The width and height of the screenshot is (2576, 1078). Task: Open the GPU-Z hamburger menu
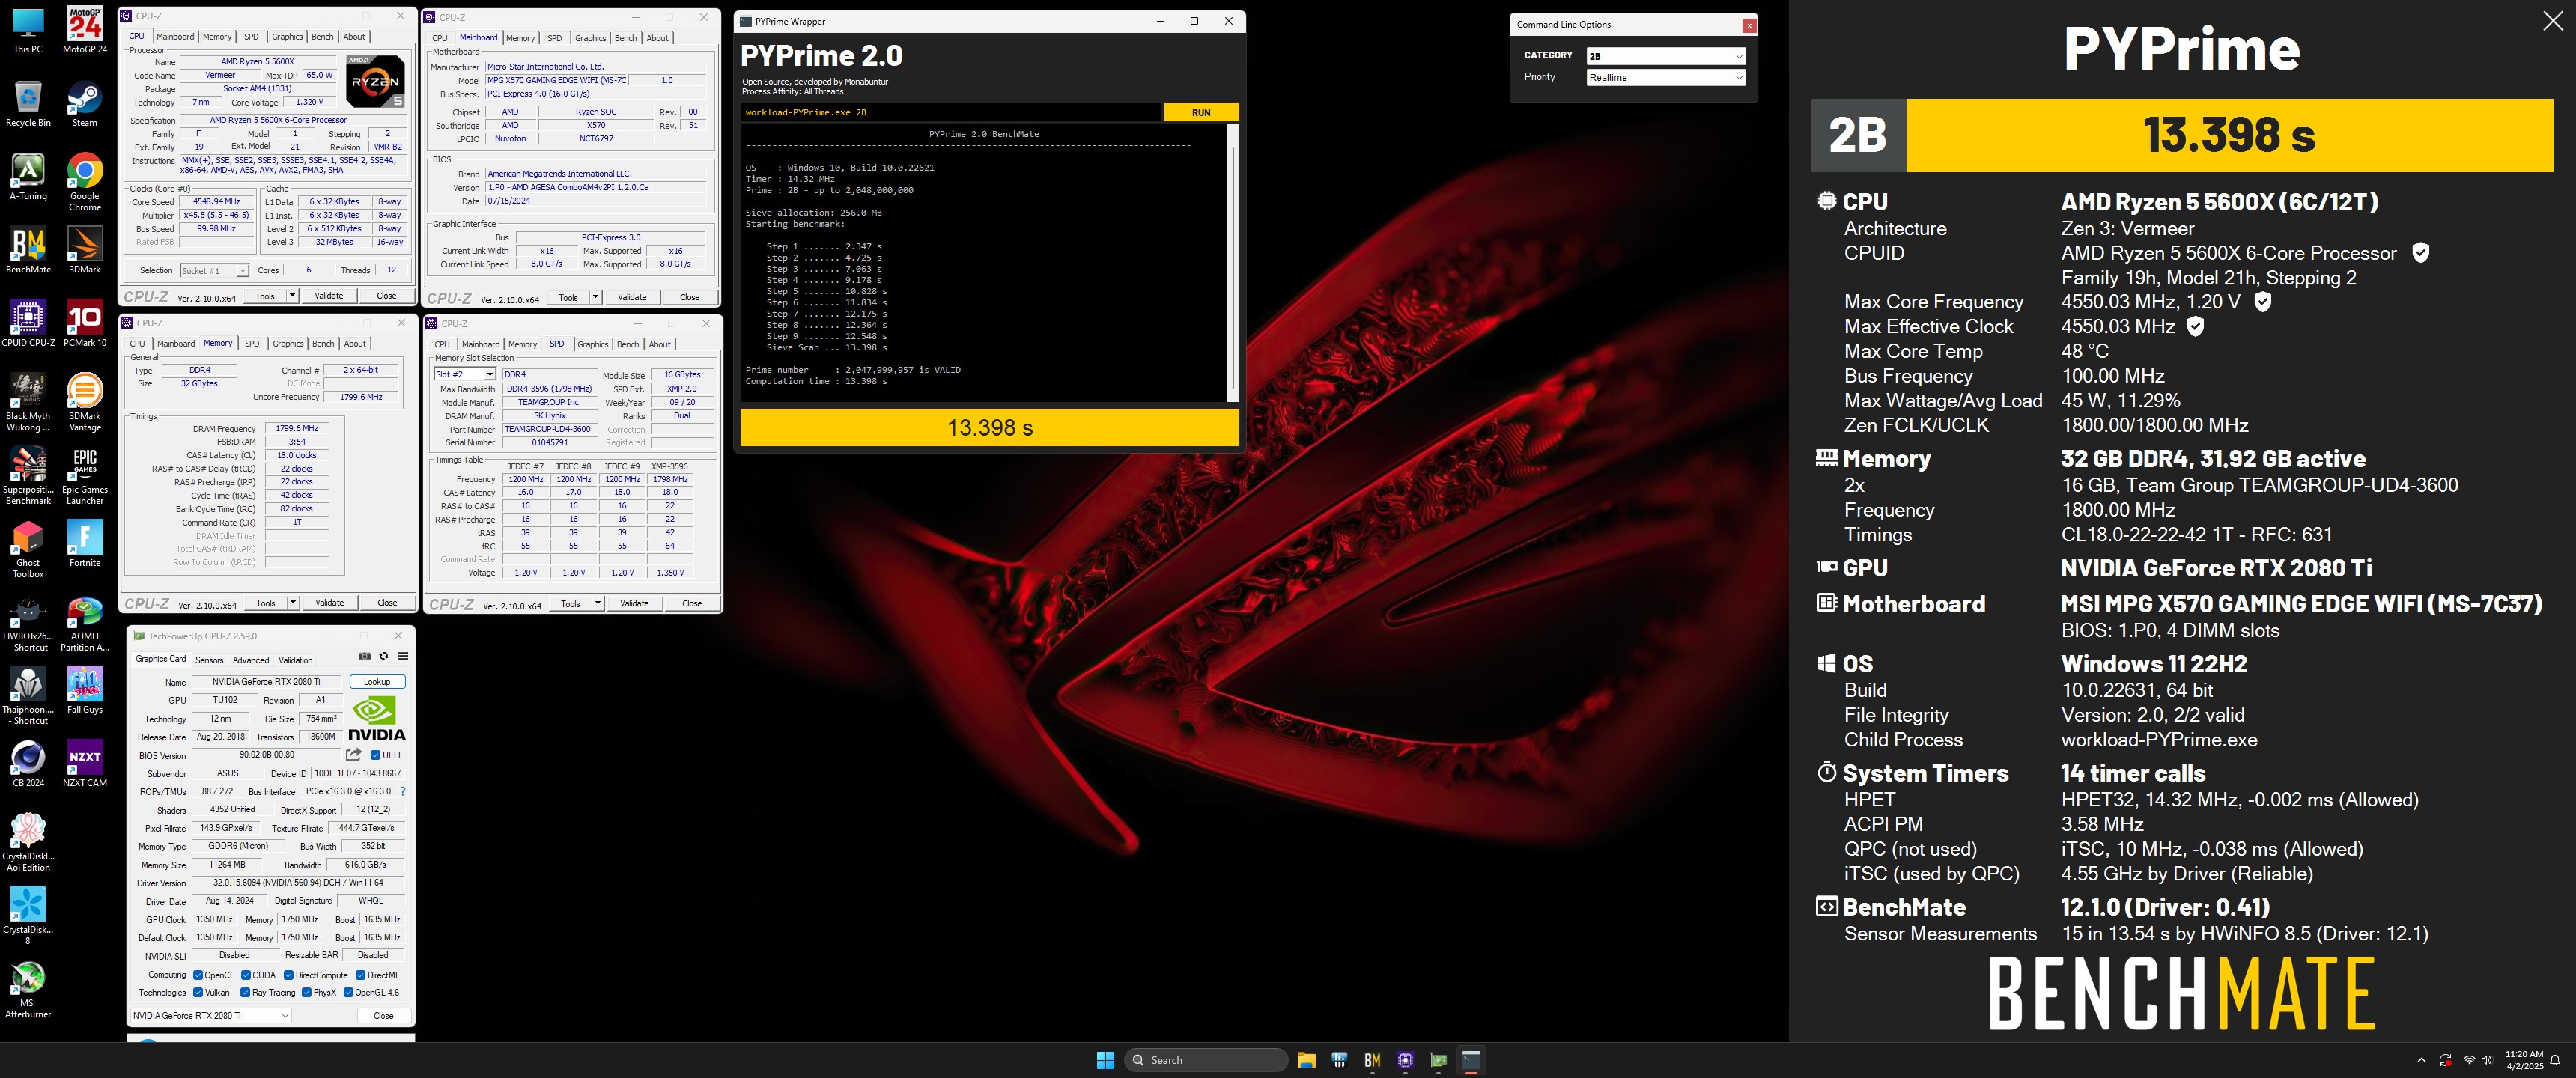[403, 656]
